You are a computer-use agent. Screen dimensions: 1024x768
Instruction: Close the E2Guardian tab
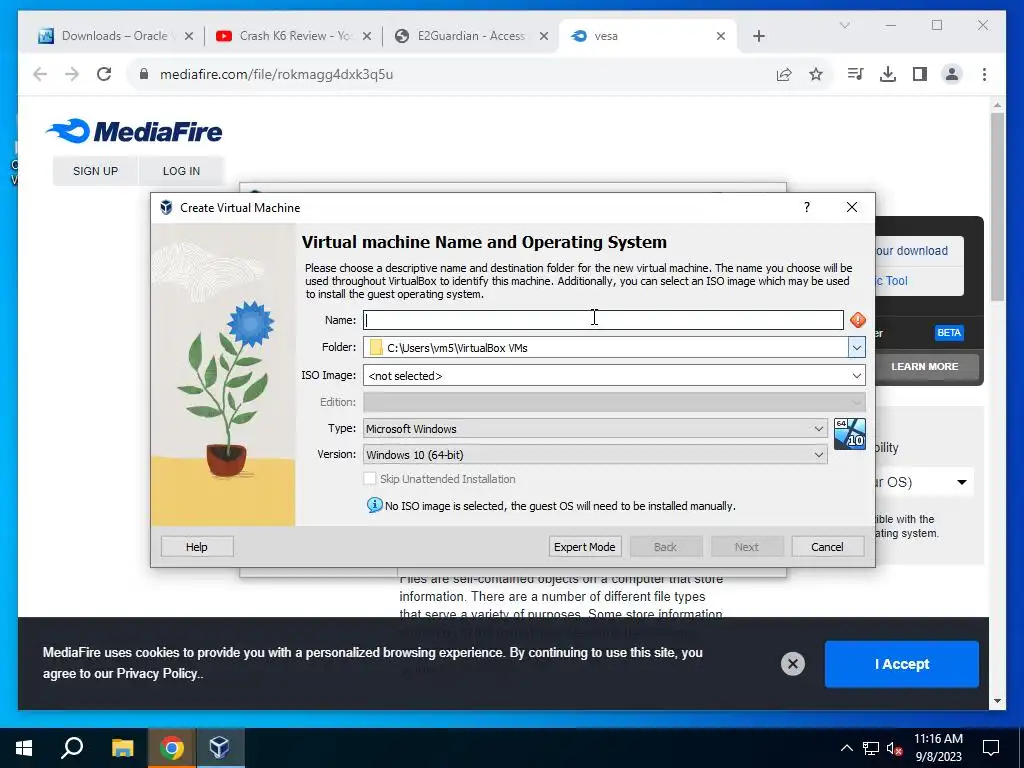point(543,36)
